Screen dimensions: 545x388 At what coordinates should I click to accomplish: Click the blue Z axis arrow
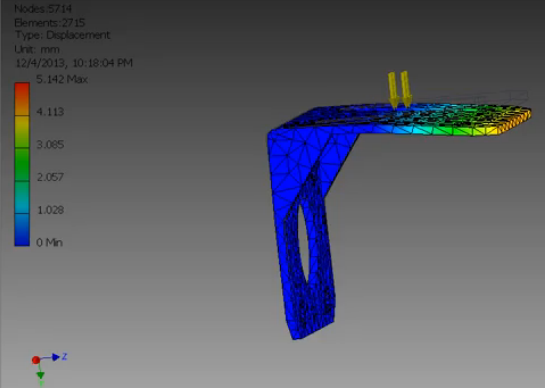[56, 357]
